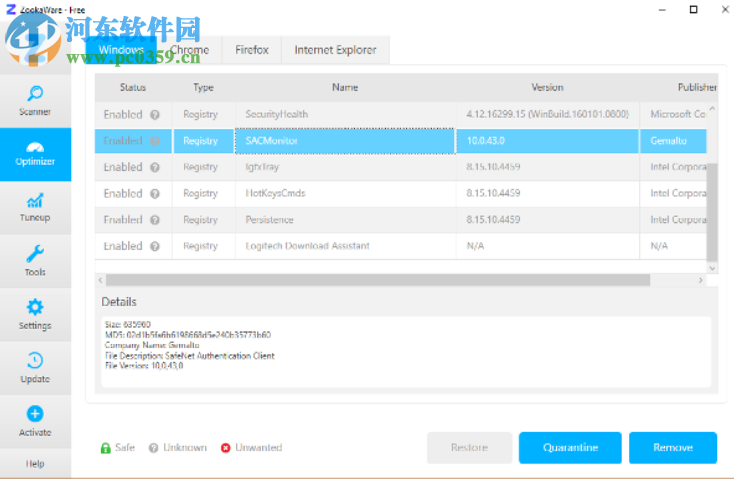Click the vertical scrollbar thumb
734x490 pixels.
[712, 212]
